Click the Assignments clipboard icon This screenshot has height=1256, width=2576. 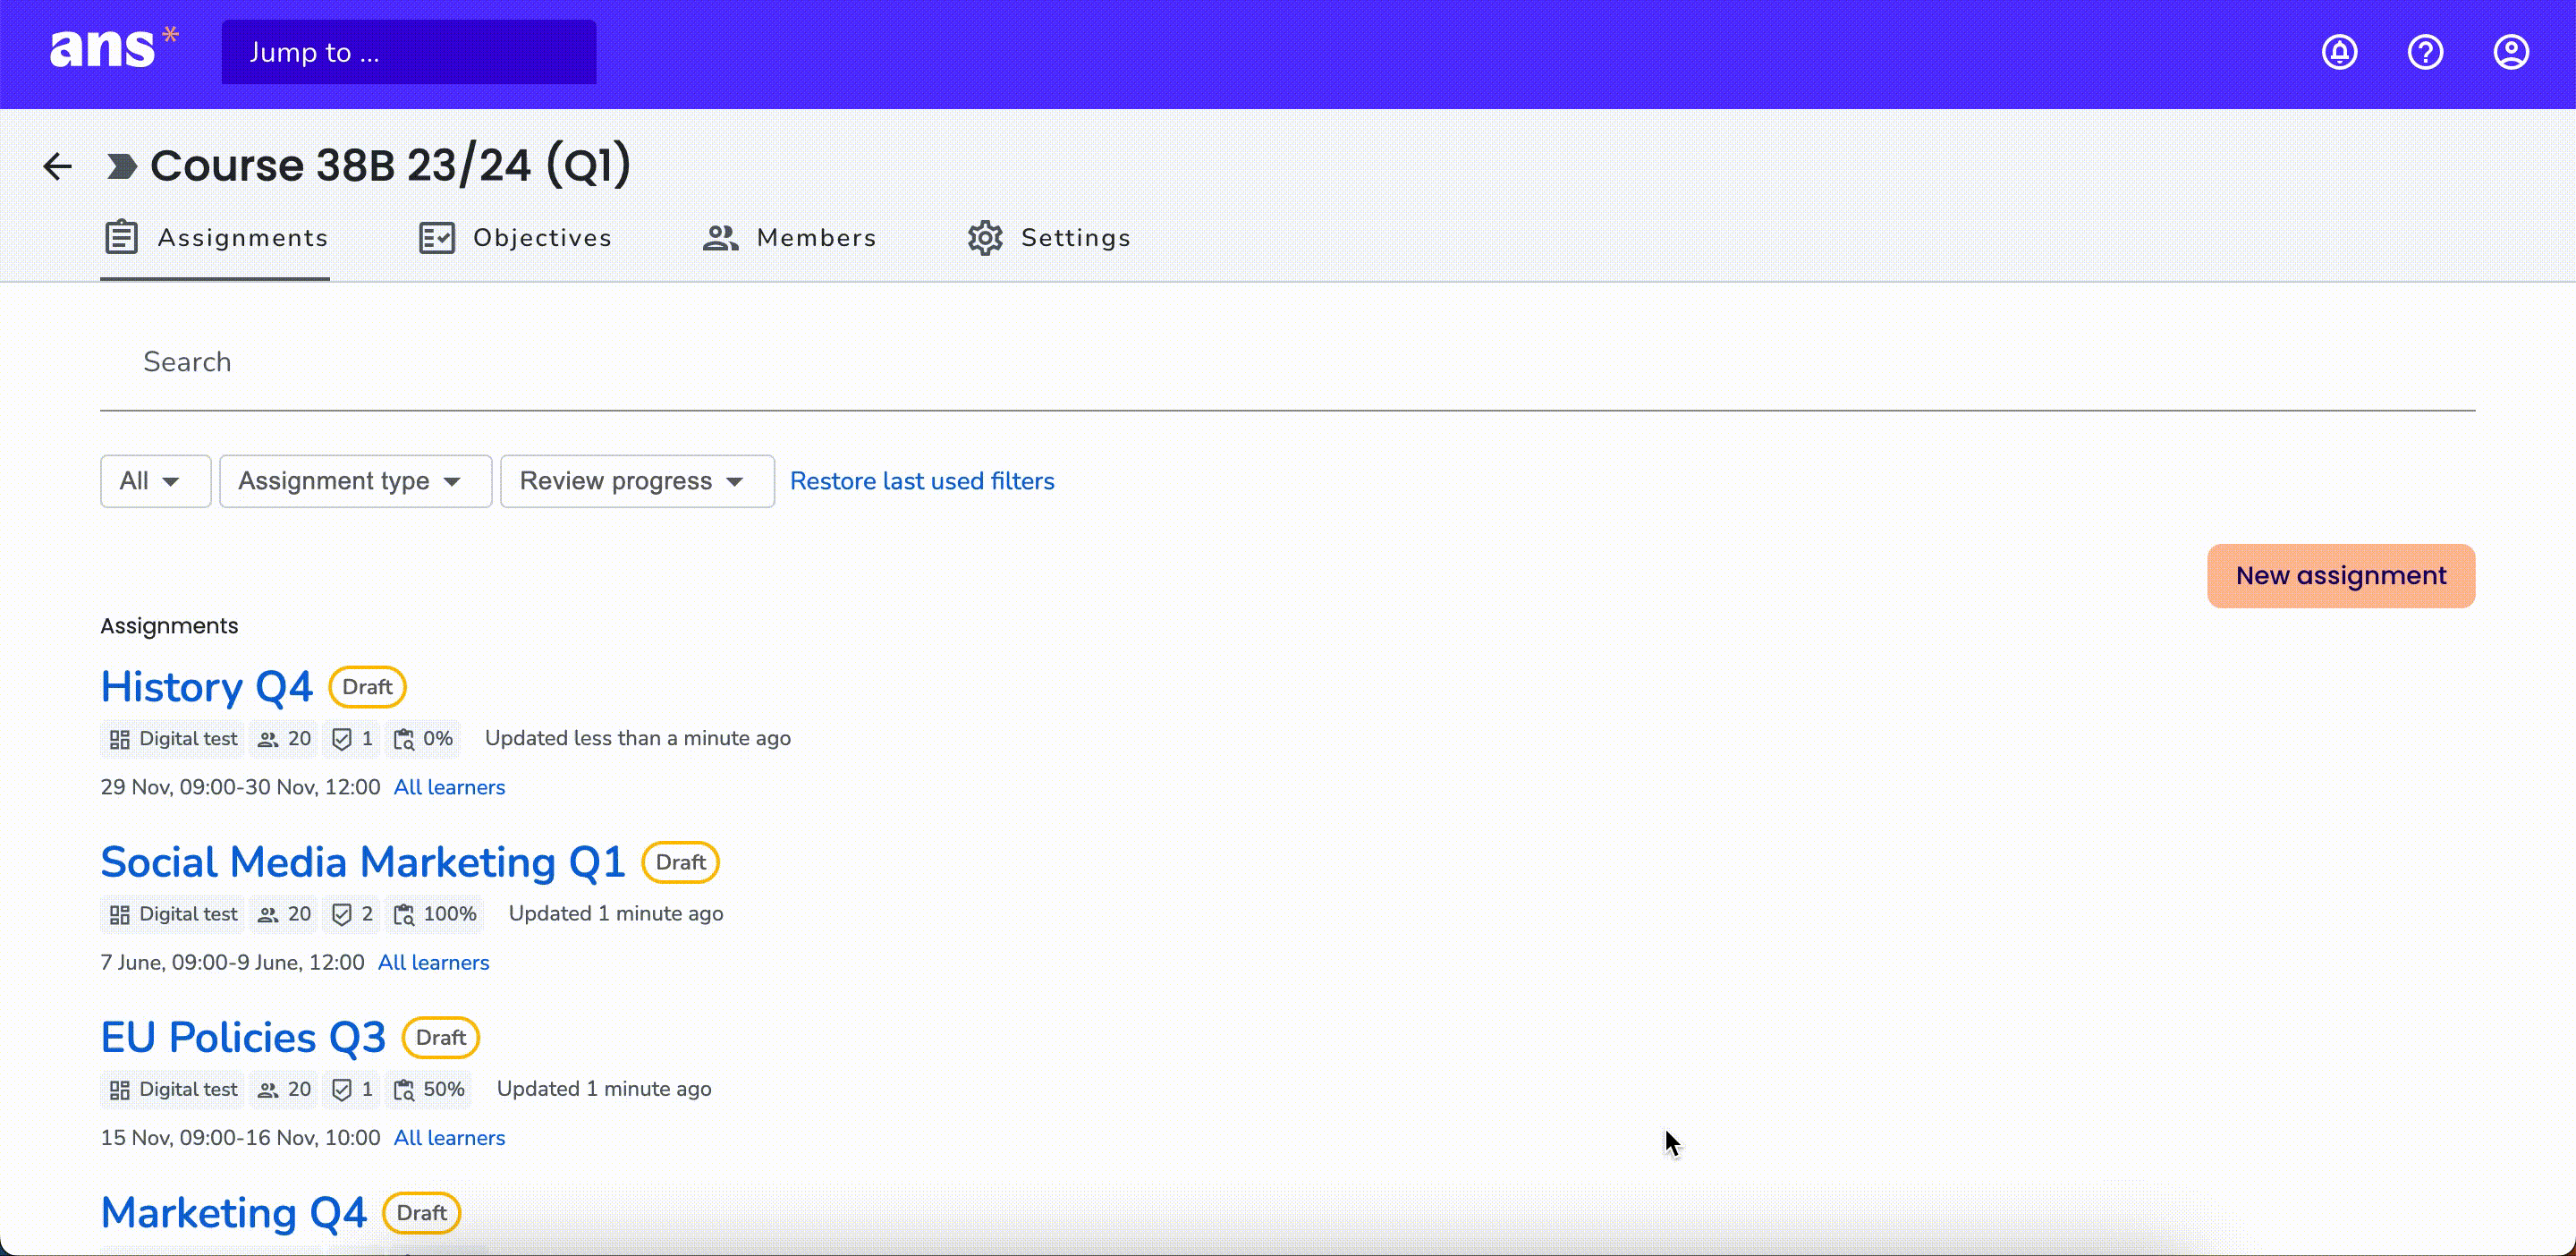pyautogui.click(x=122, y=238)
